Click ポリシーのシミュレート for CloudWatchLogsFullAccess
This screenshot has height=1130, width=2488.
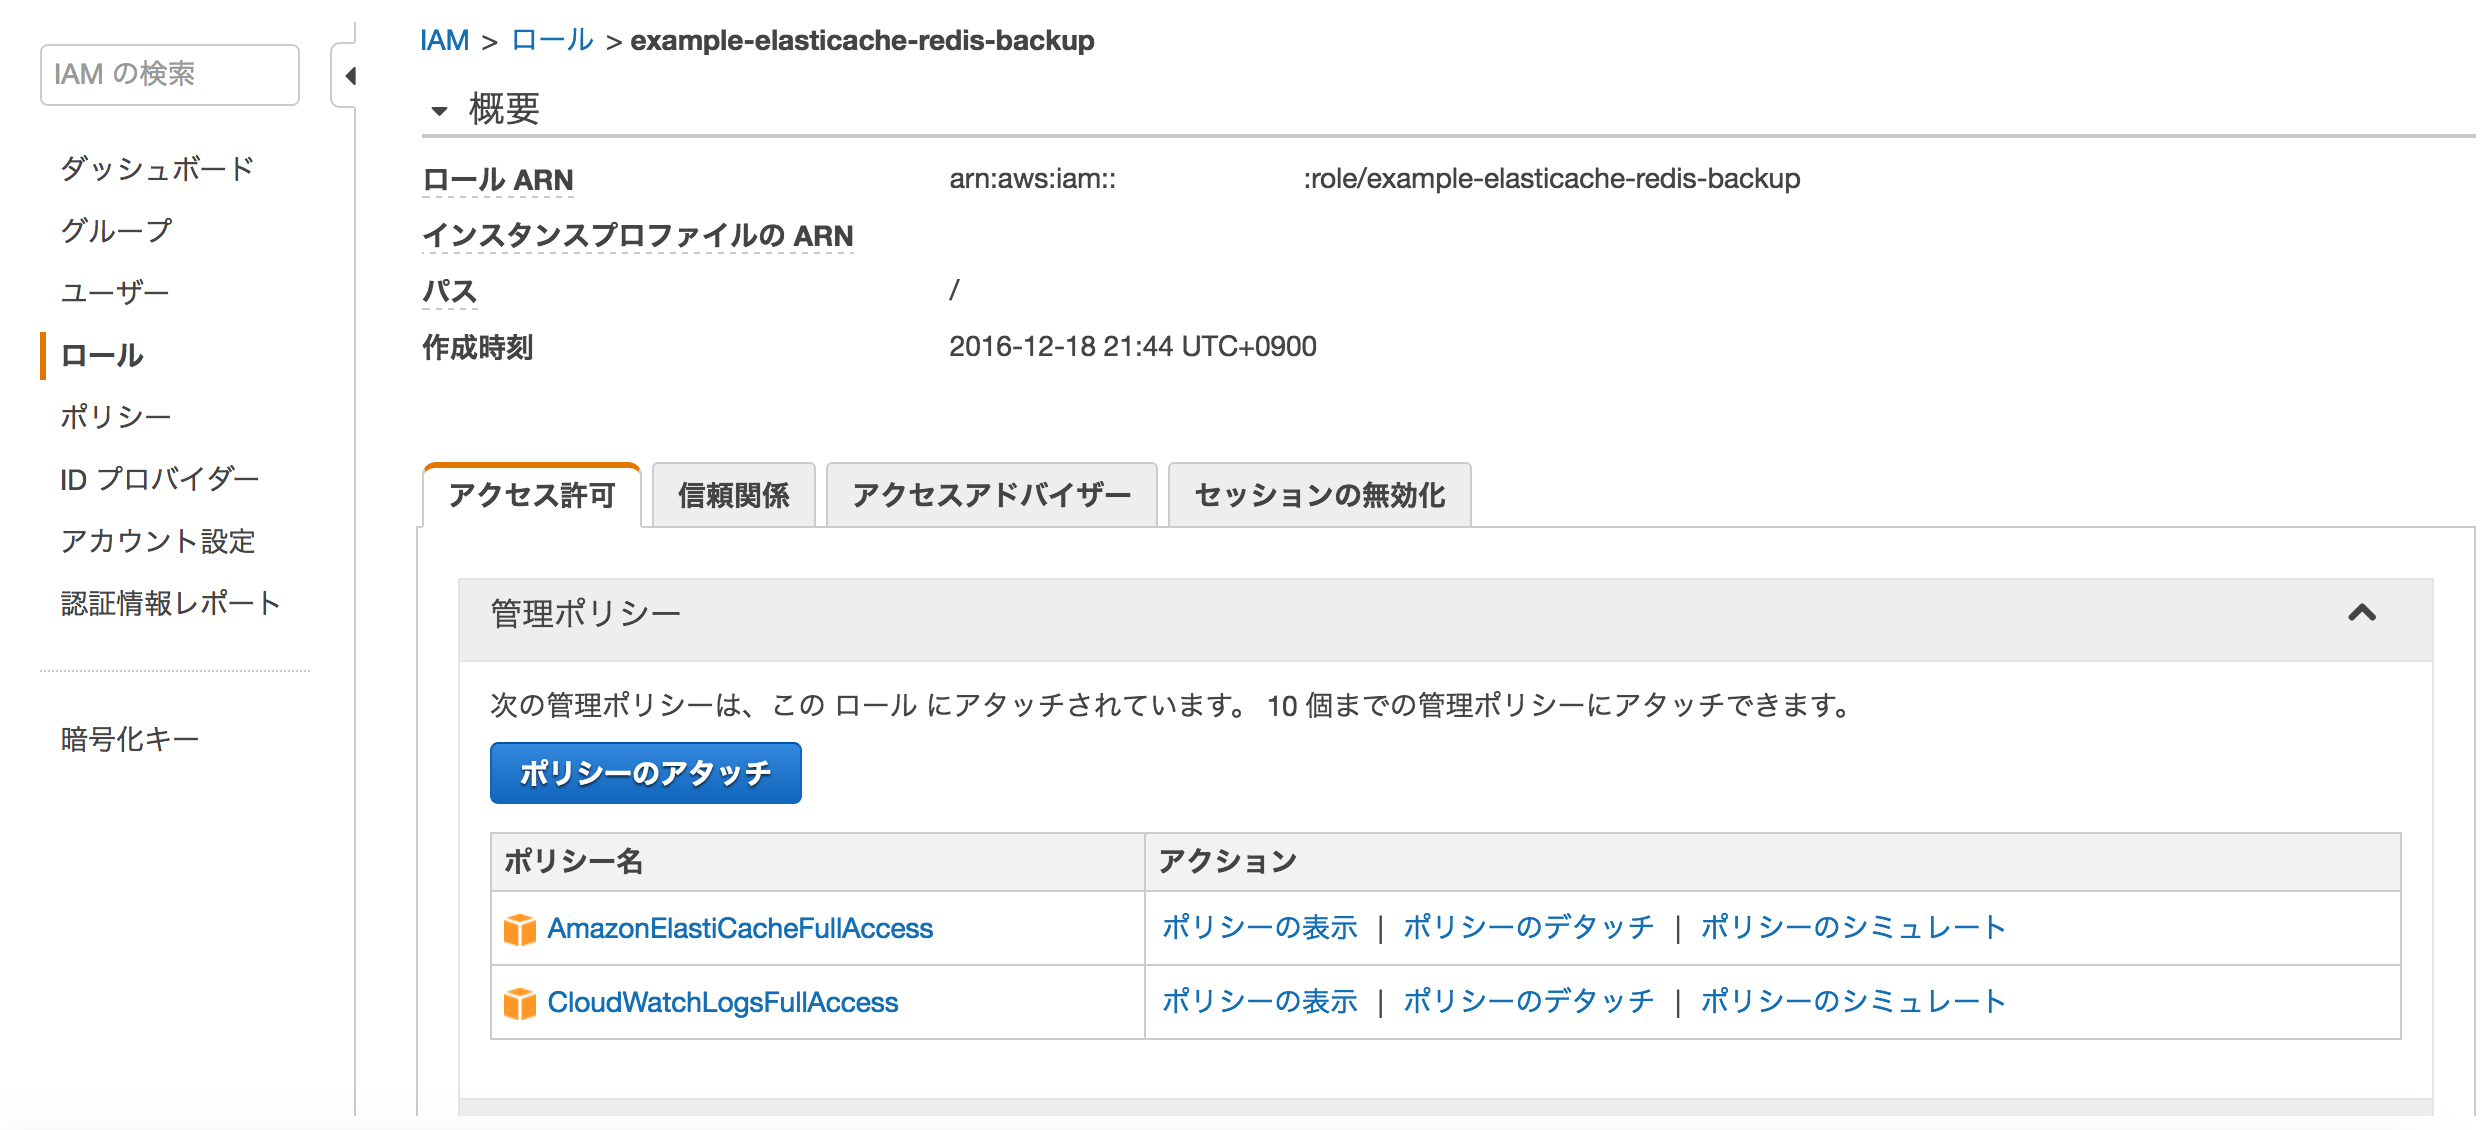(1854, 1002)
